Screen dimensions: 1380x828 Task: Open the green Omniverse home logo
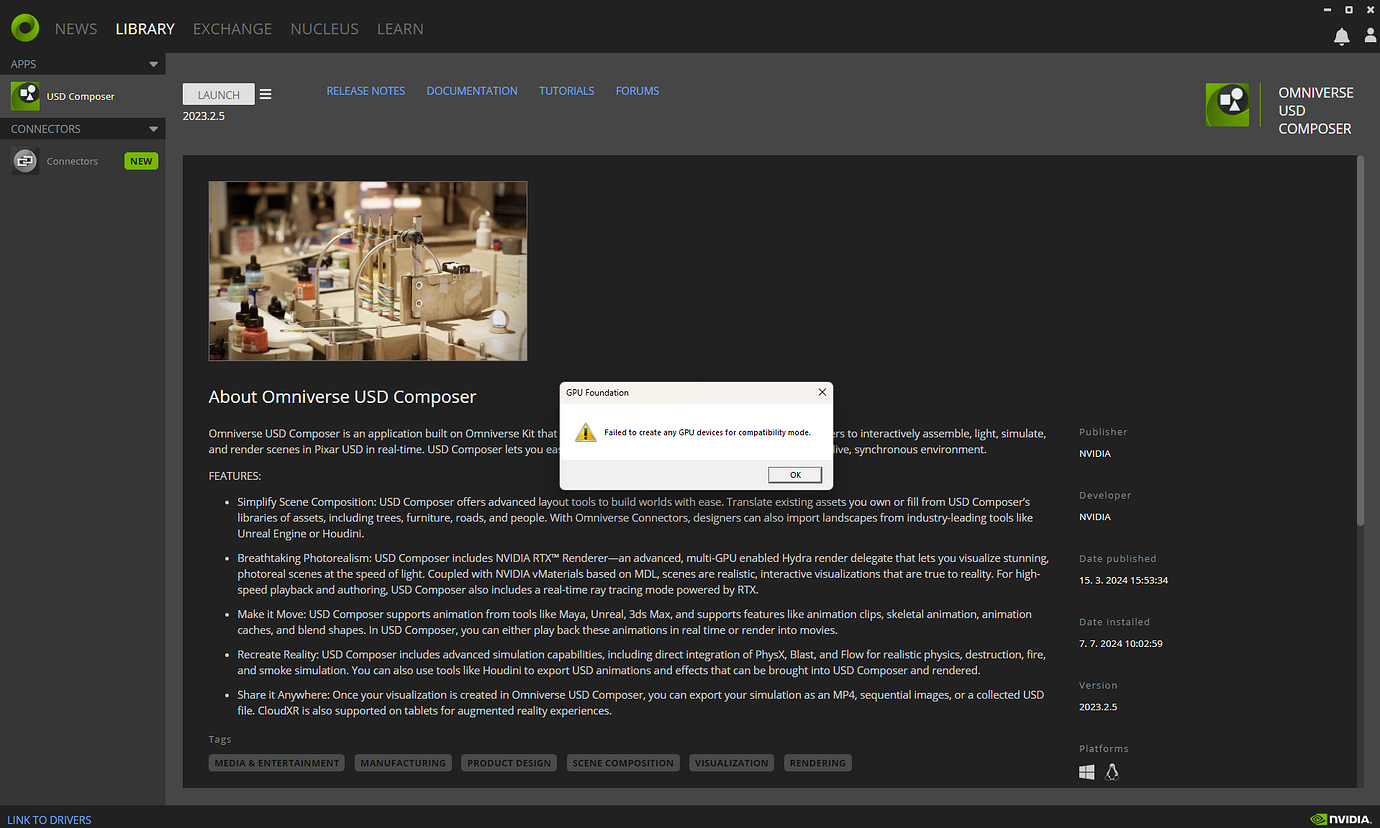[x=24, y=28]
